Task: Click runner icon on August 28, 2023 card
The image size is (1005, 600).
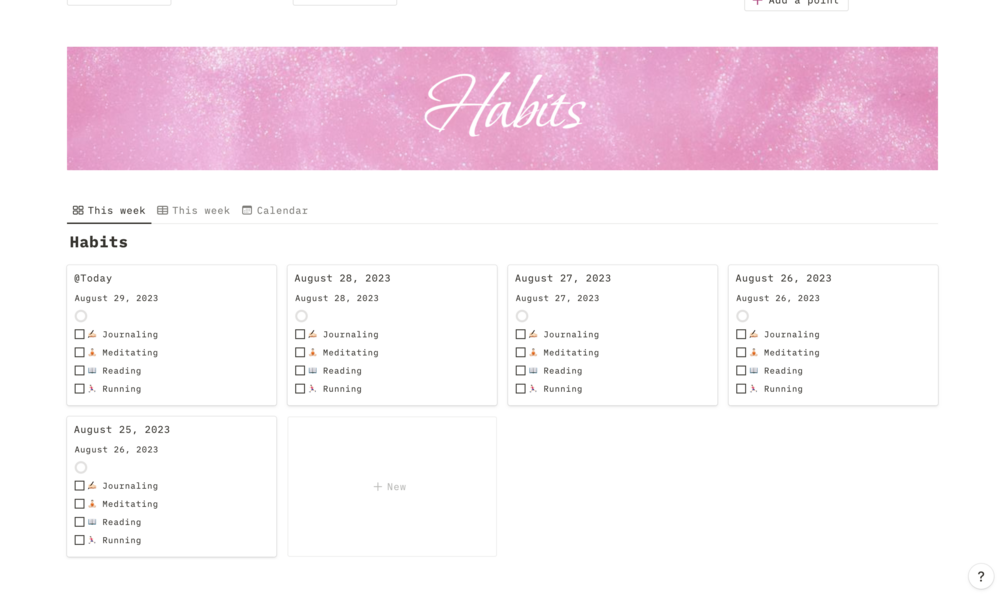Action: 313,388
